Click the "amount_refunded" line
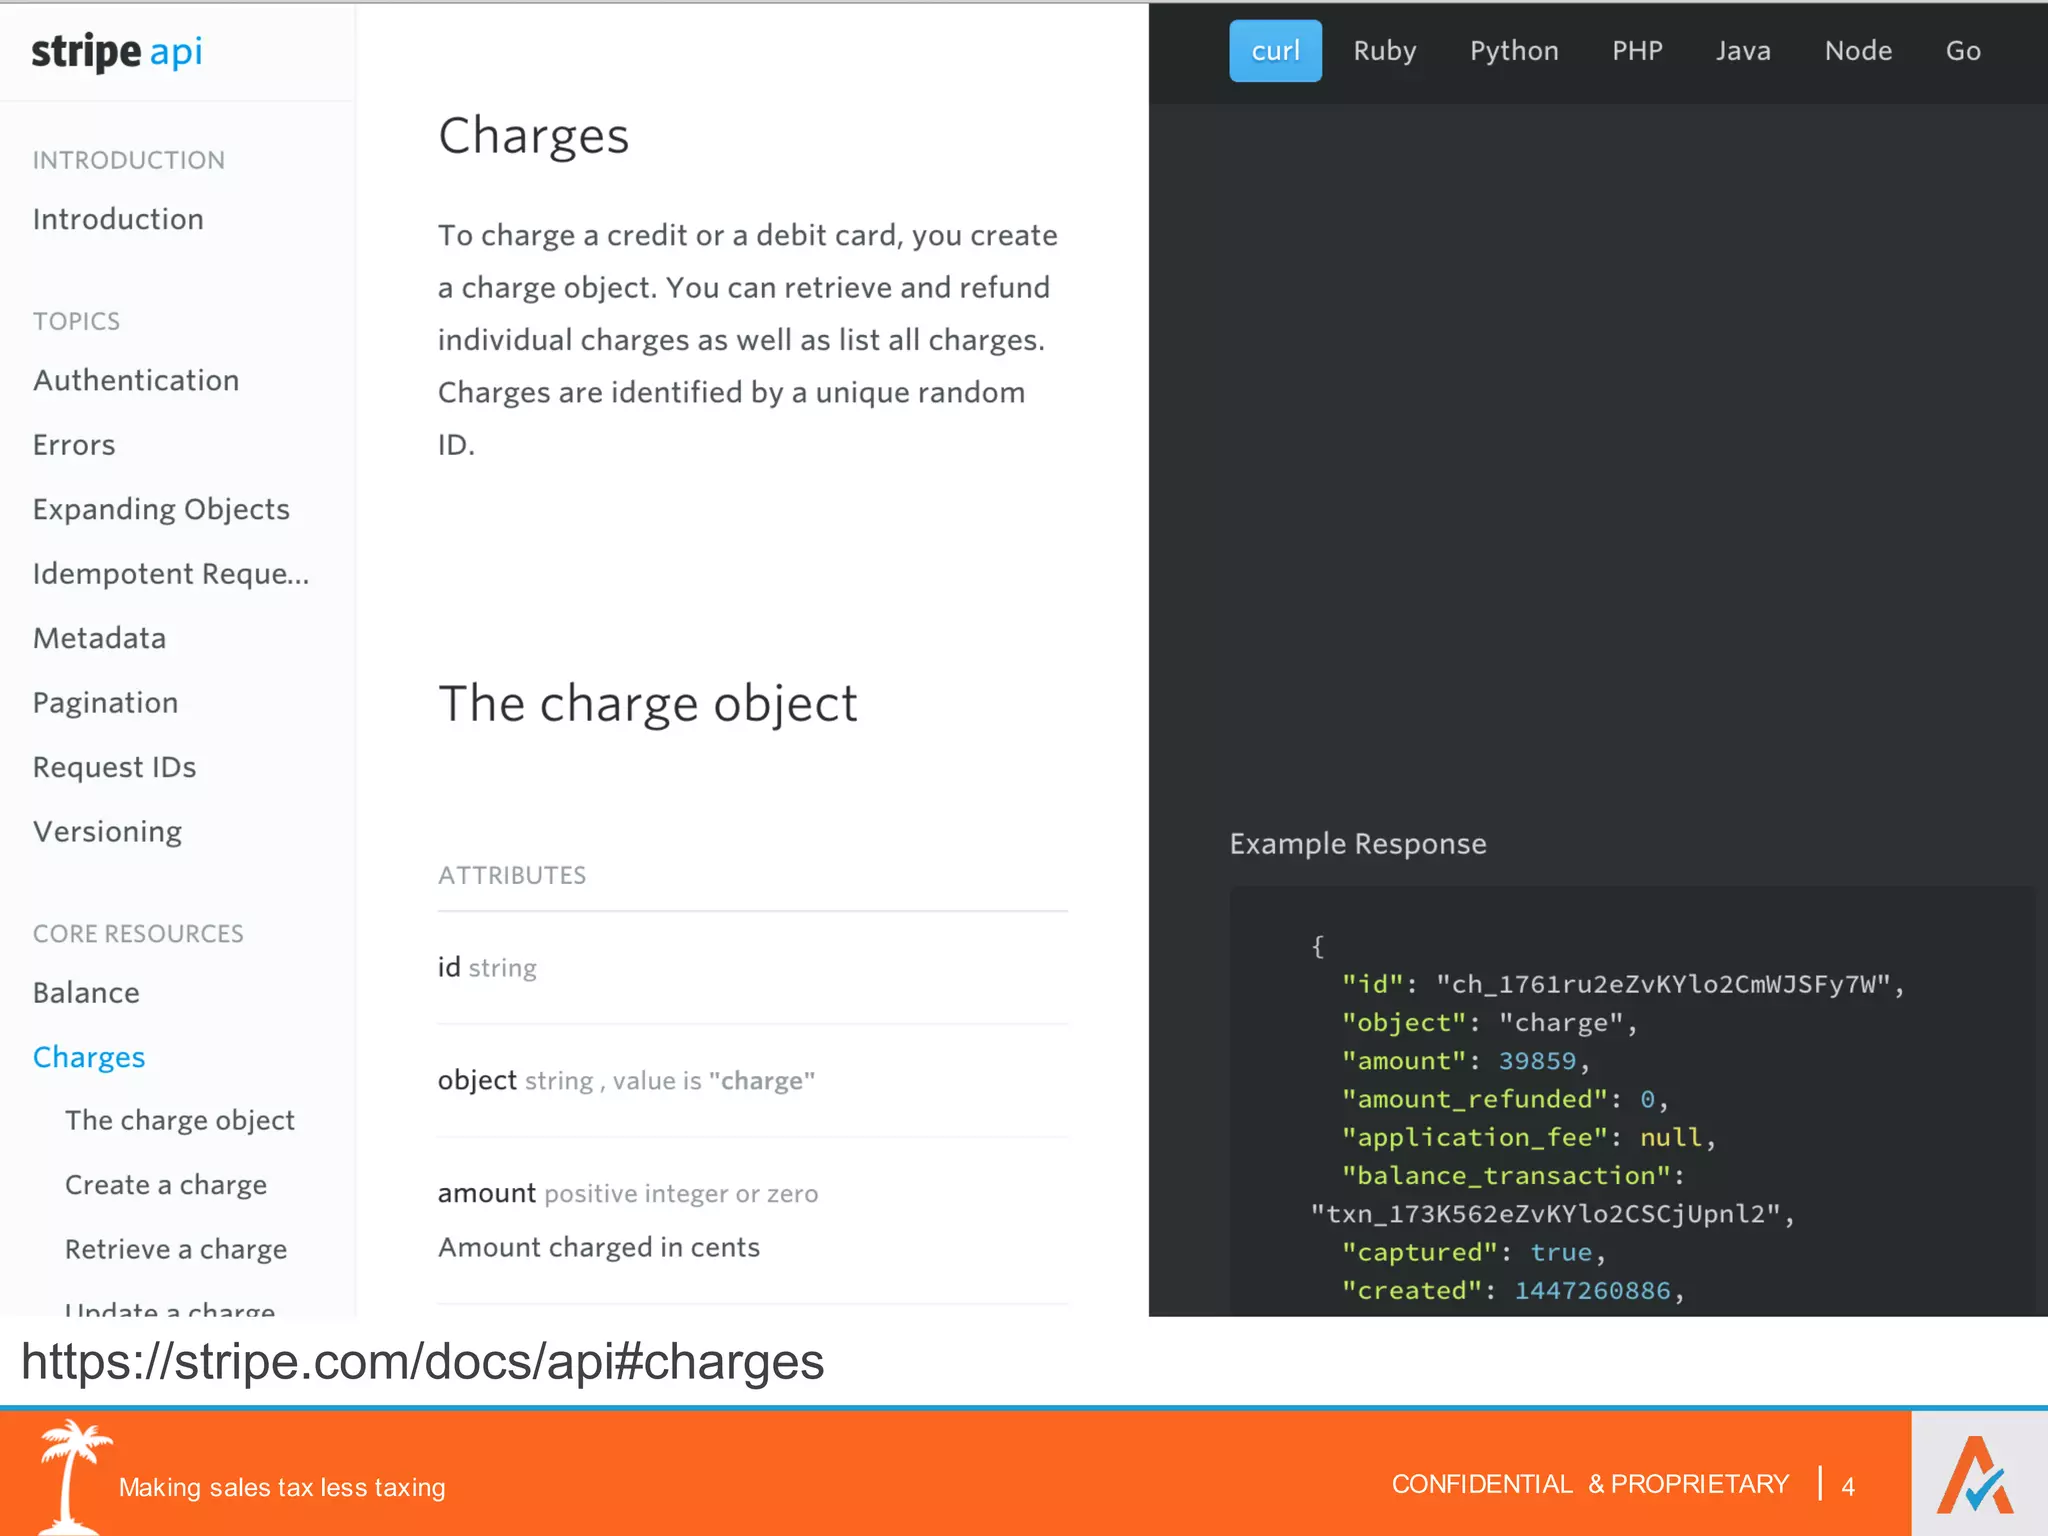Screen dimensions: 2048x1536 (1506, 1100)
